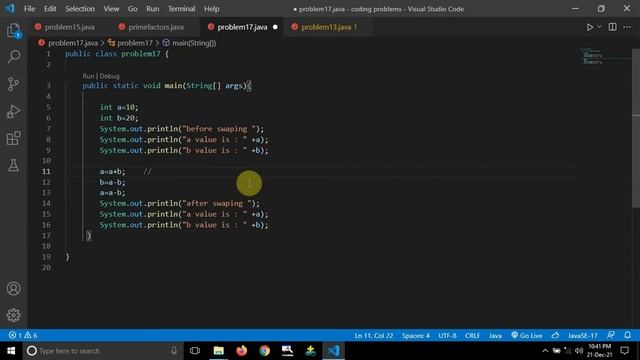Click the unsaved dot on problem17.java tab
640x360 pixels.
pos(275,27)
